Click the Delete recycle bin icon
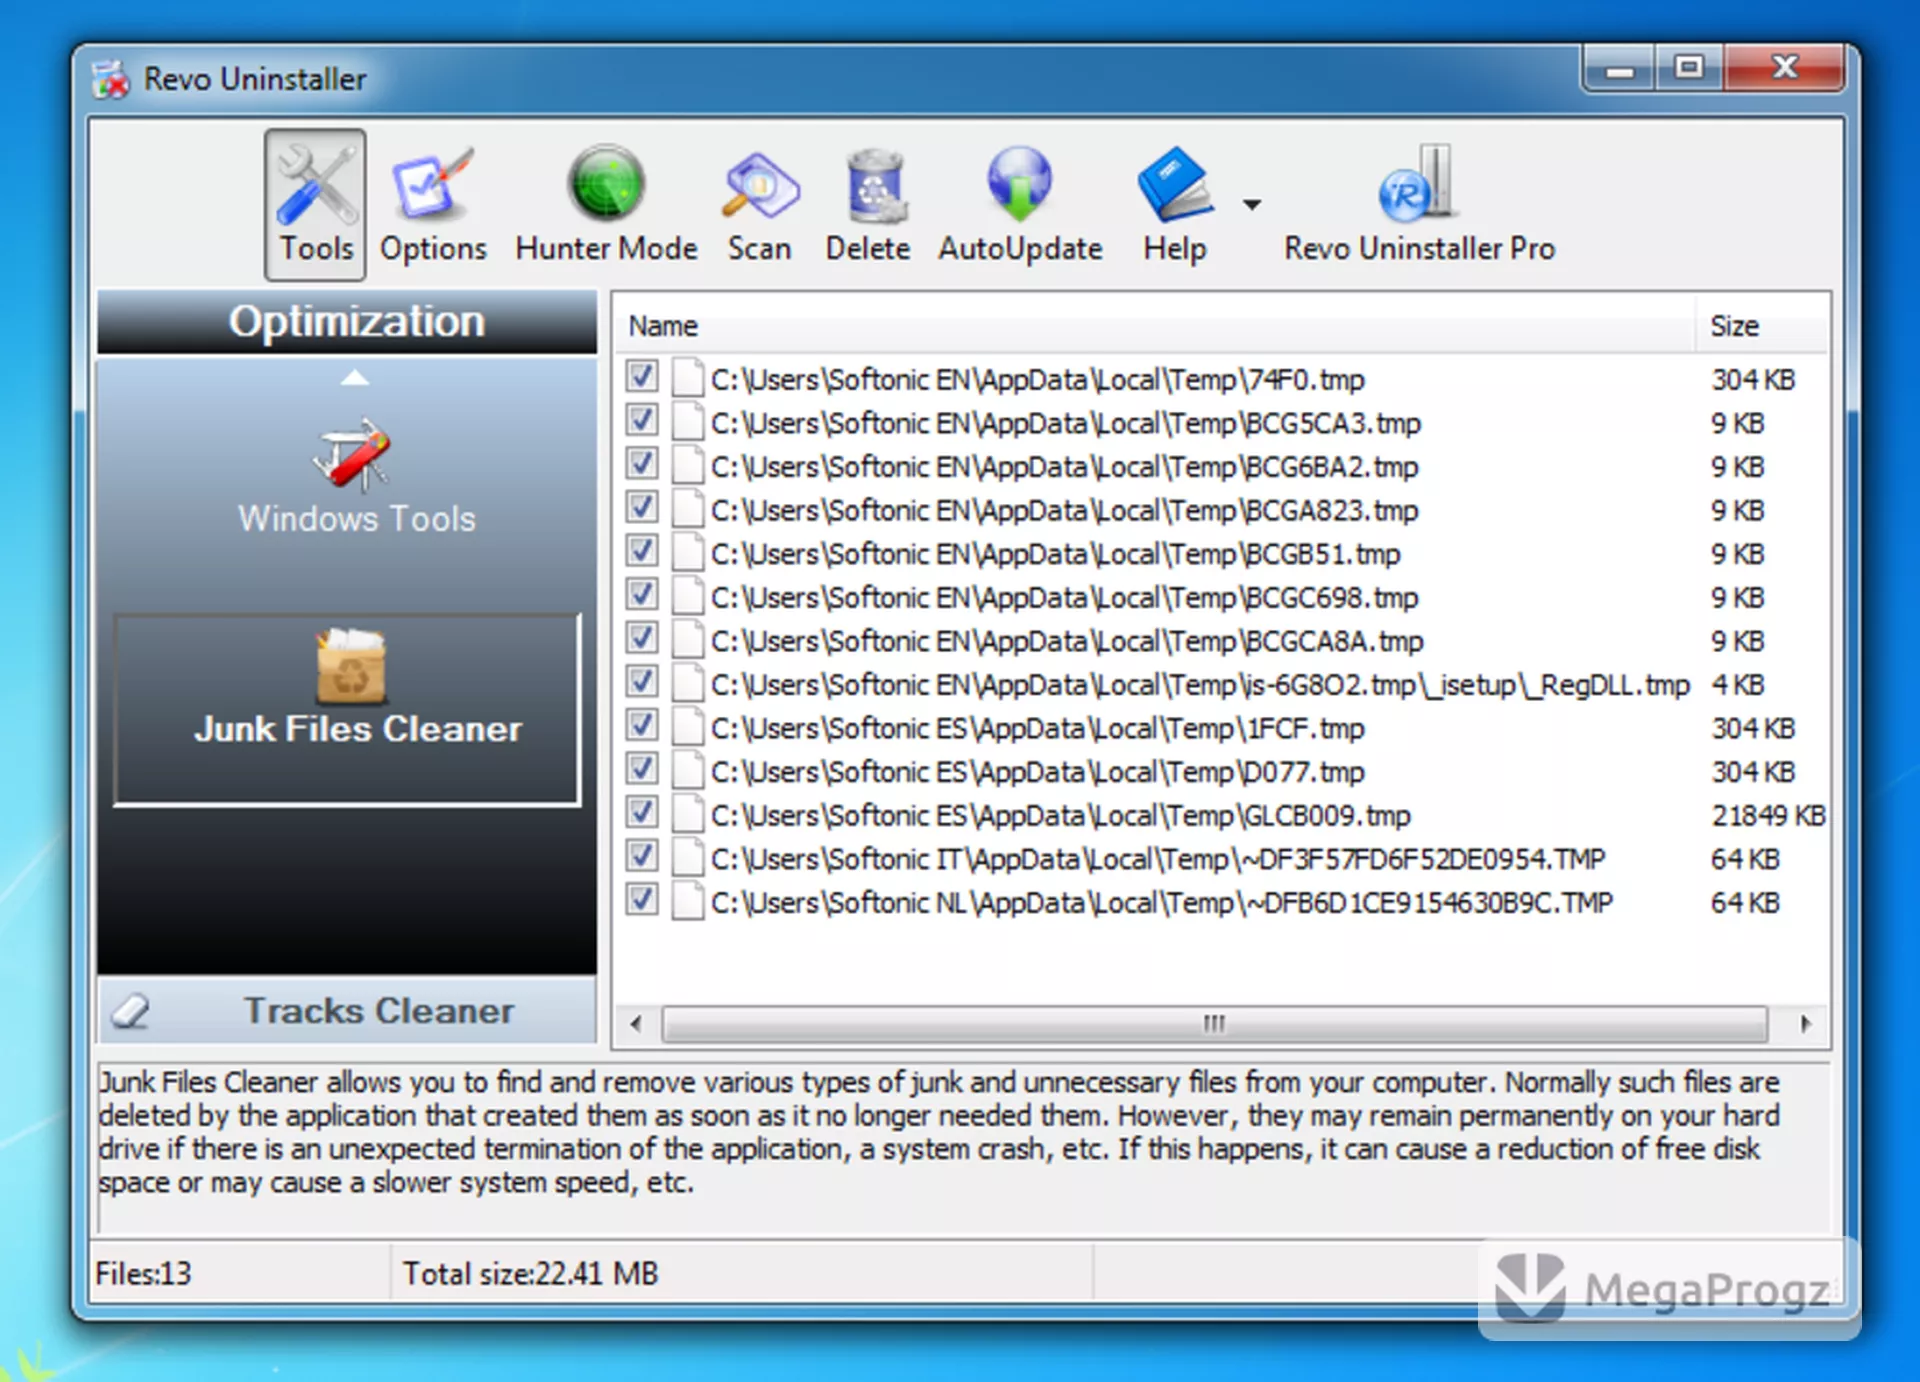The image size is (1920, 1382). click(876, 186)
